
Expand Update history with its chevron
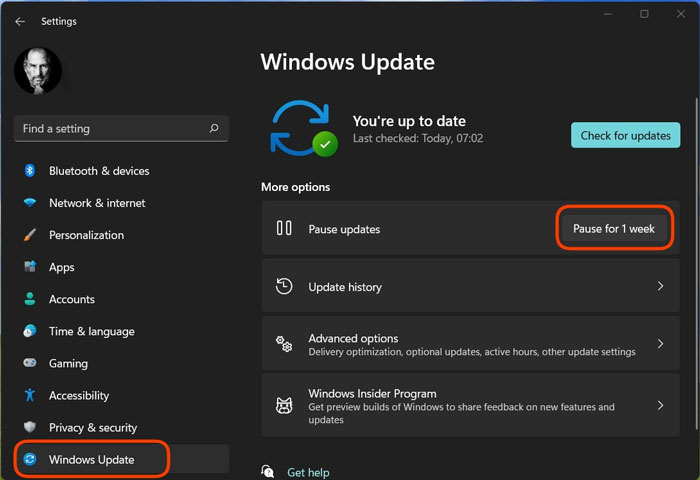point(660,286)
